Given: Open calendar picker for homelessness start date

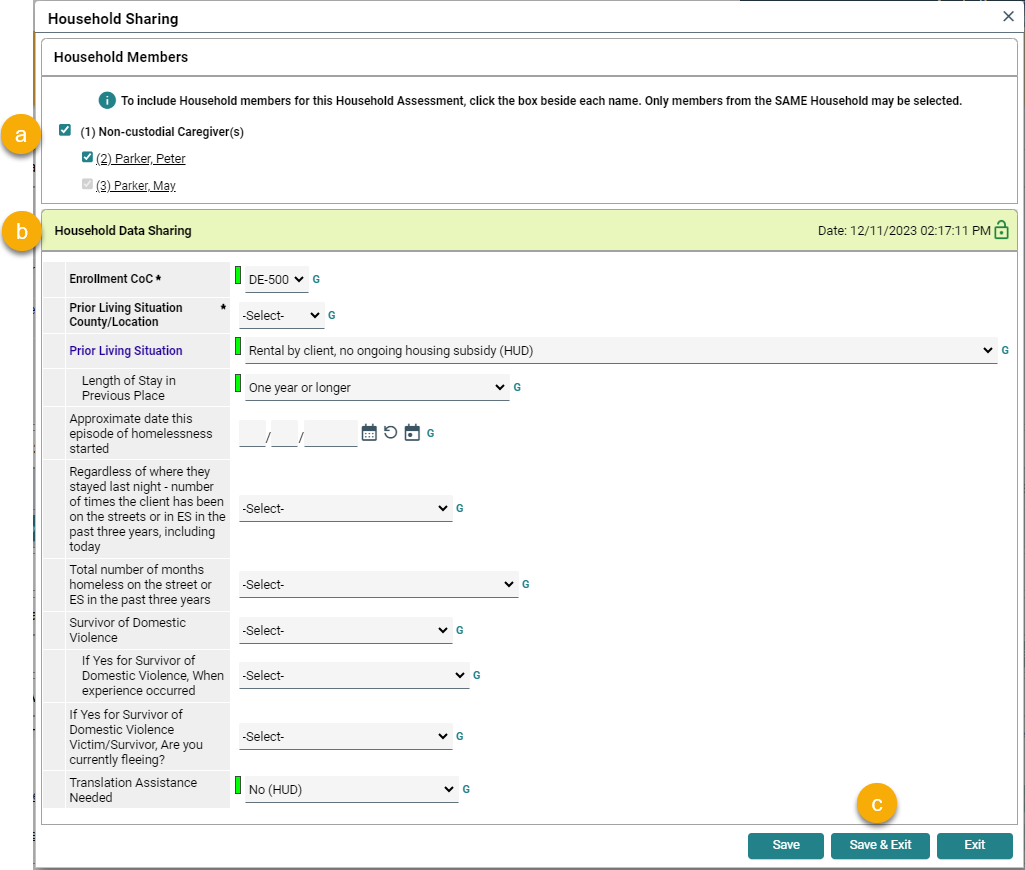Looking at the screenshot, I should click(x=369, y=433).
